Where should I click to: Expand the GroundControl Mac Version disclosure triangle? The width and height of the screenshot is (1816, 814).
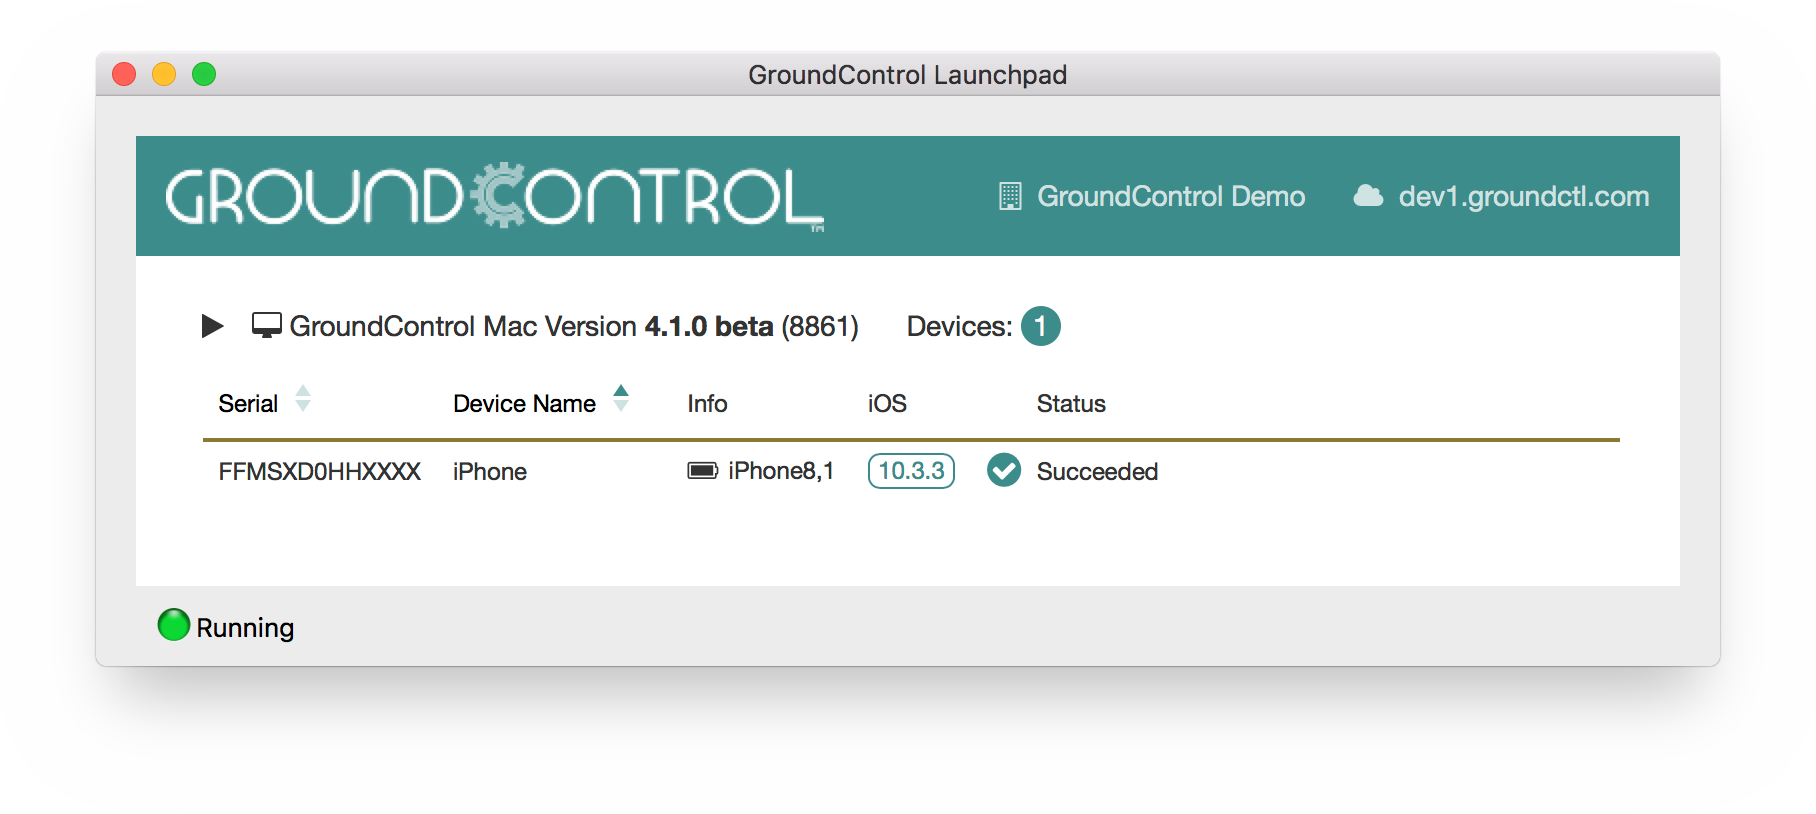click(x=212, y=326)
